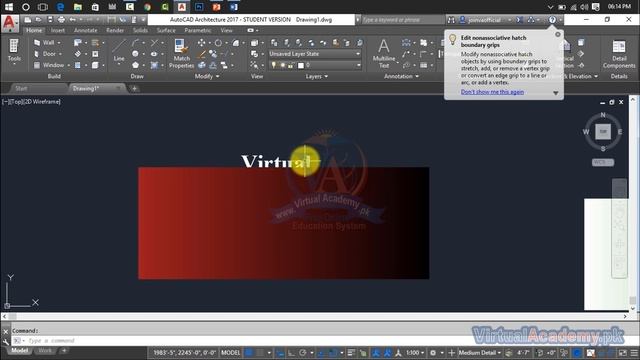Select the Circle draw tool
640x360 pixels.
tap(135, 54)
